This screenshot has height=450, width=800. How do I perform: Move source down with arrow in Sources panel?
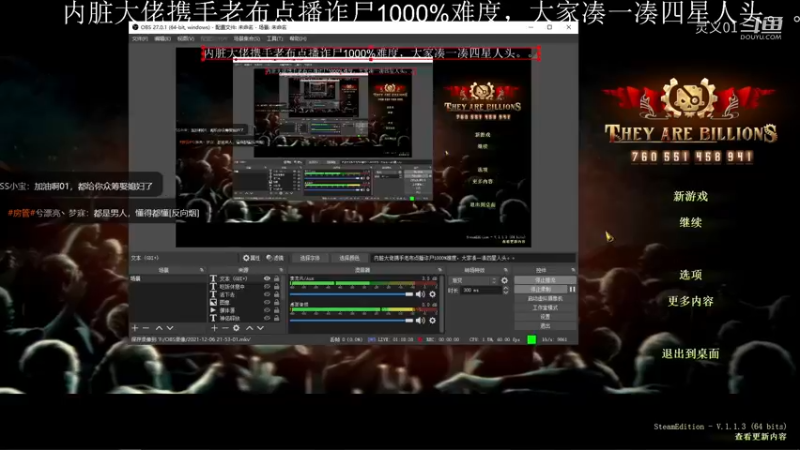[260, 328]
